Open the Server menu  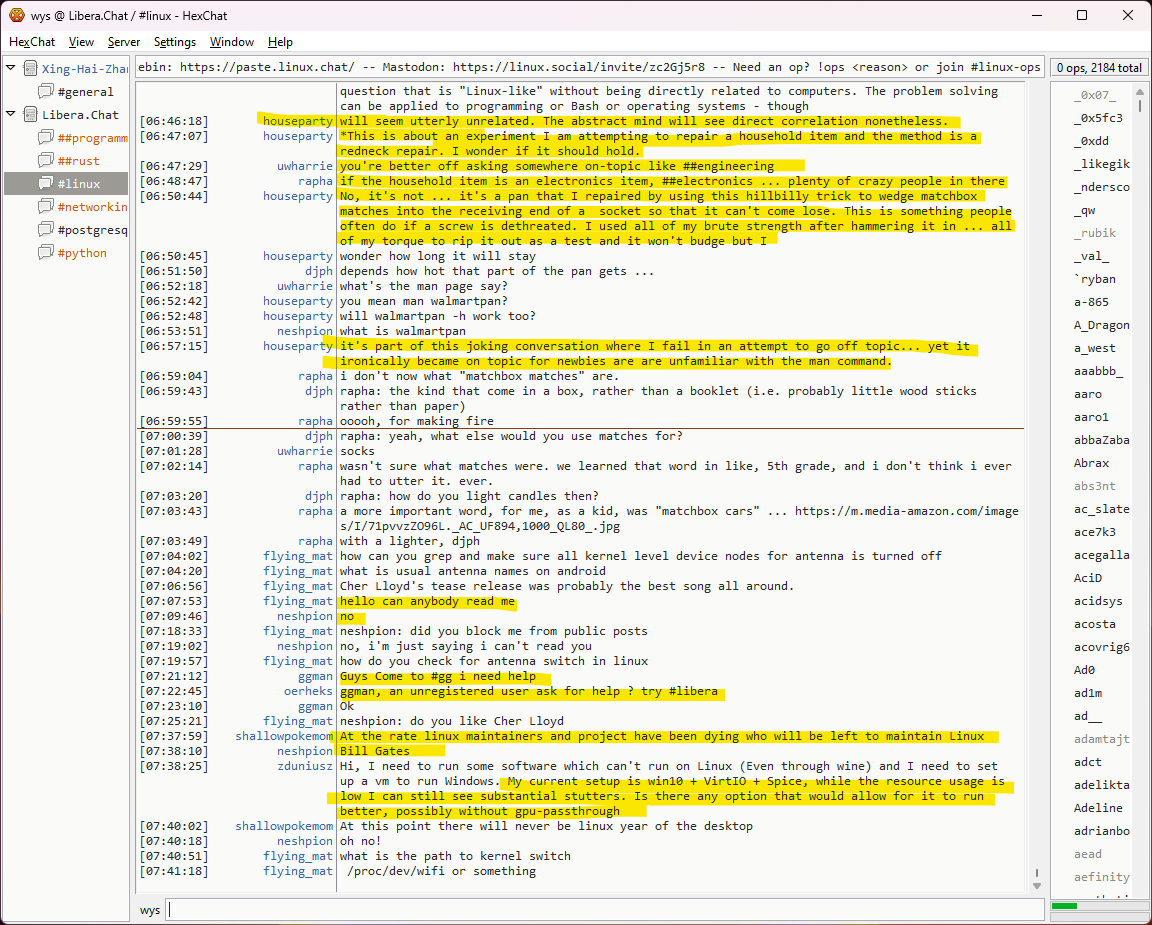coord(124,42)
